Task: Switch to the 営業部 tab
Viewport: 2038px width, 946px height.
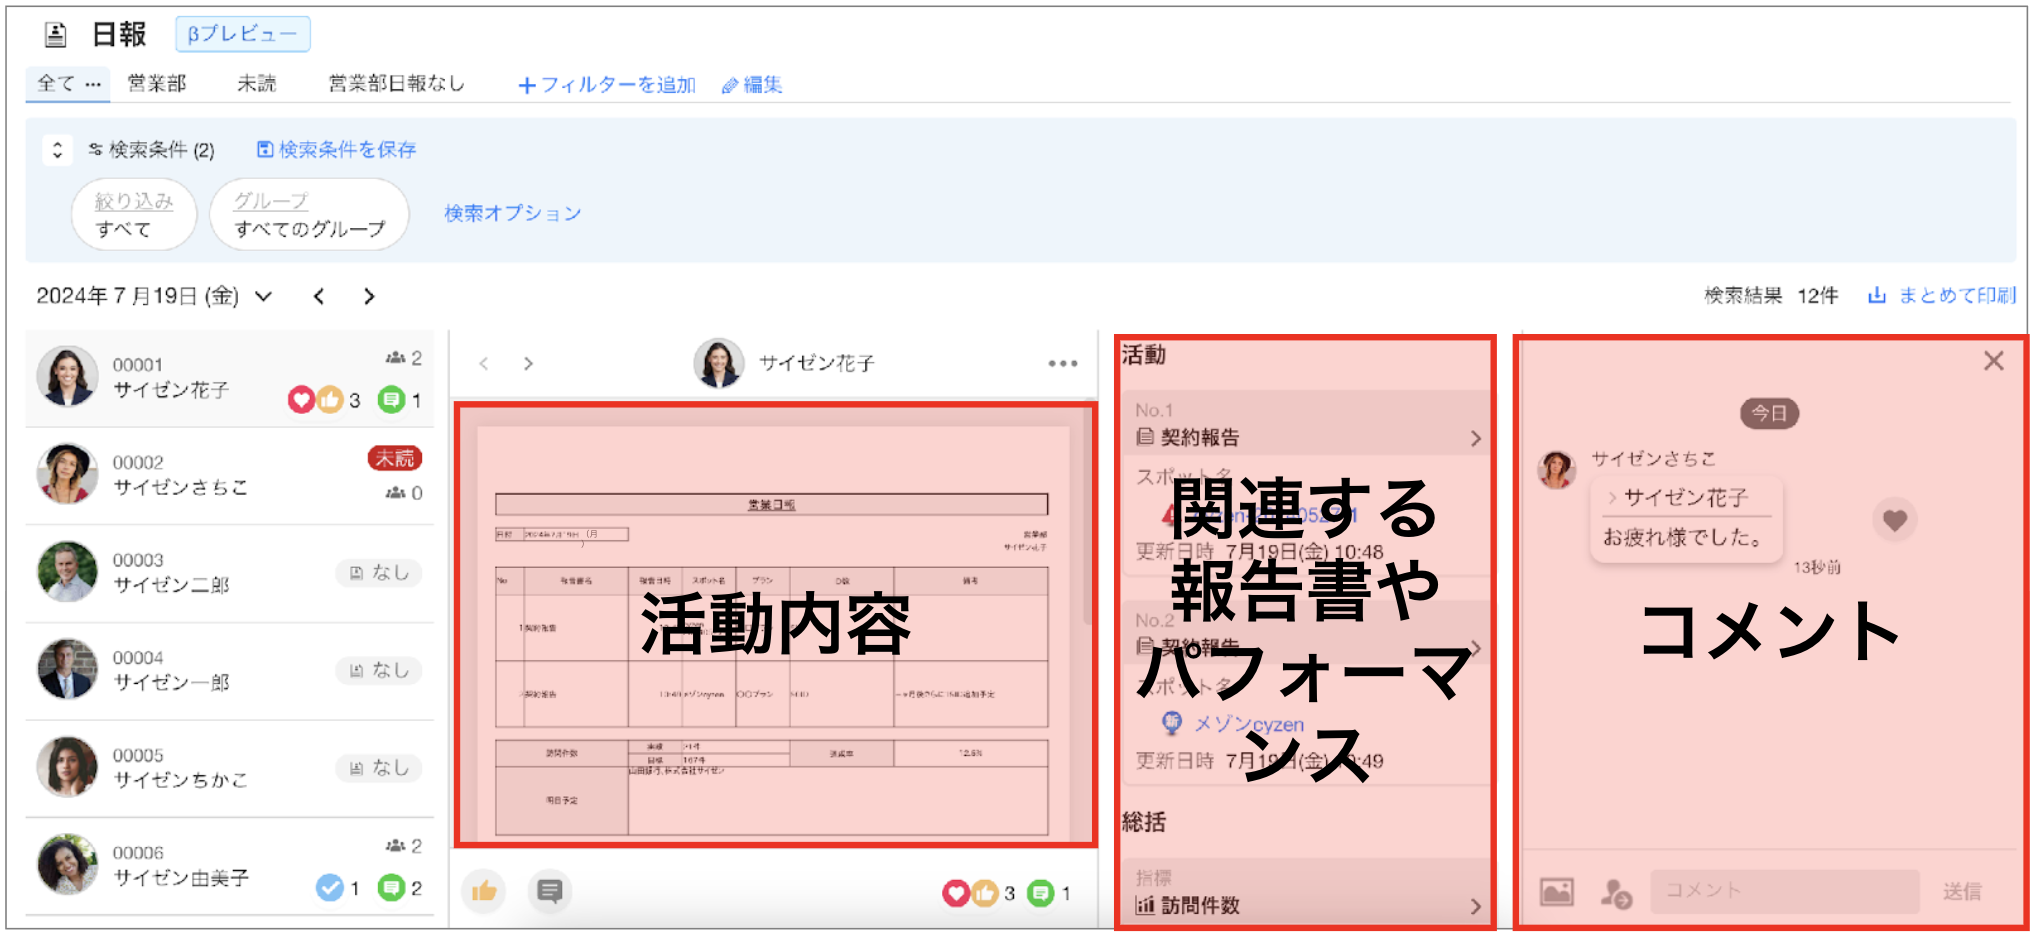Action: coord(157,83)
